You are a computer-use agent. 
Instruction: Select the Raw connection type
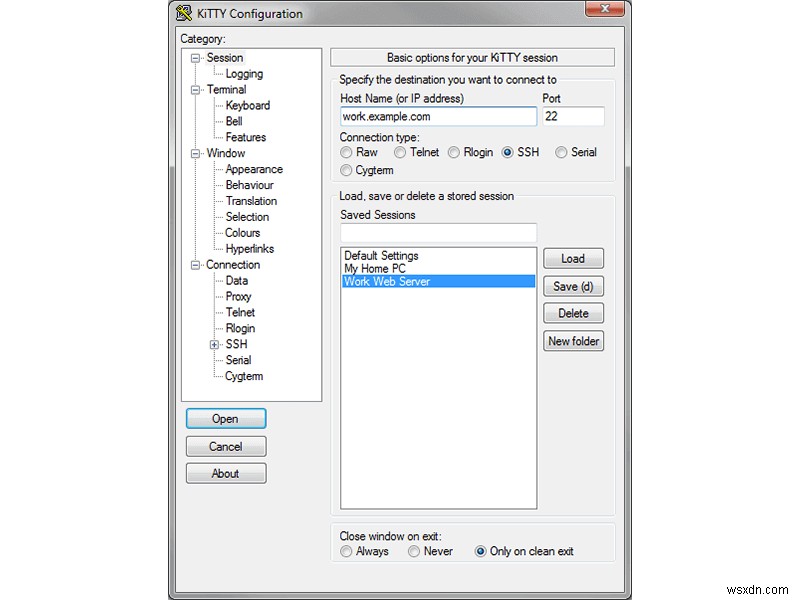coord(346,153)
